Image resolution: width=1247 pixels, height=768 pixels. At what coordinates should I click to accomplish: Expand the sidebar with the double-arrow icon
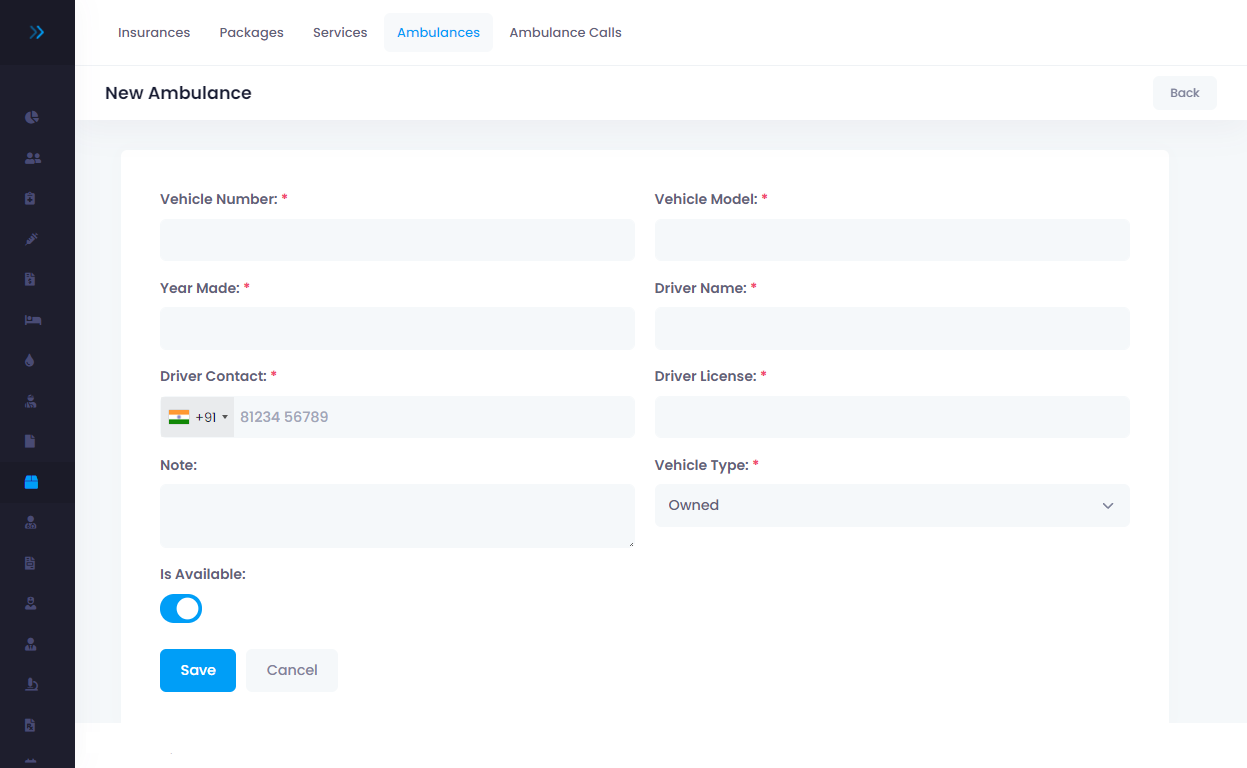point(37,32)
